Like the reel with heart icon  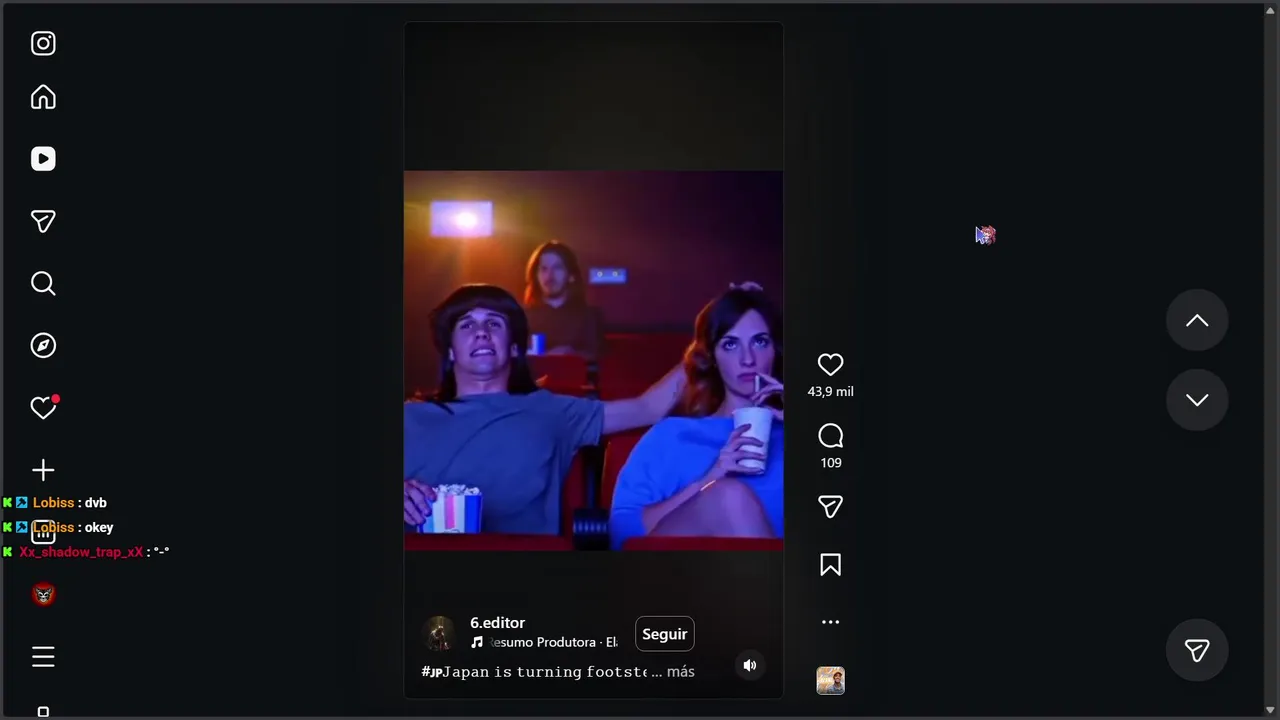coord(830,365)
